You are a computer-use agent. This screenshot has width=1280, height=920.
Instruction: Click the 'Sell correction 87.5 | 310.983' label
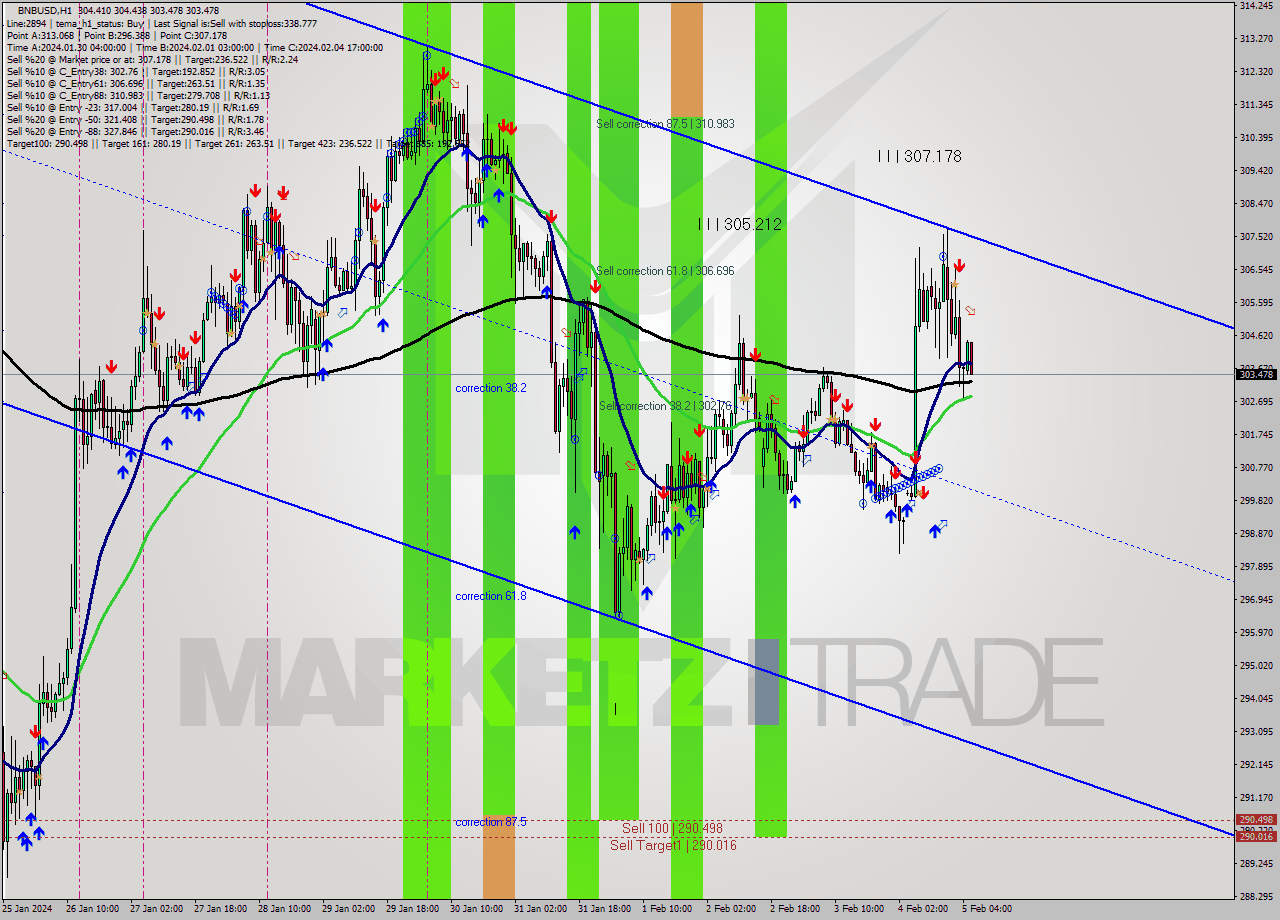coord(665,124)
